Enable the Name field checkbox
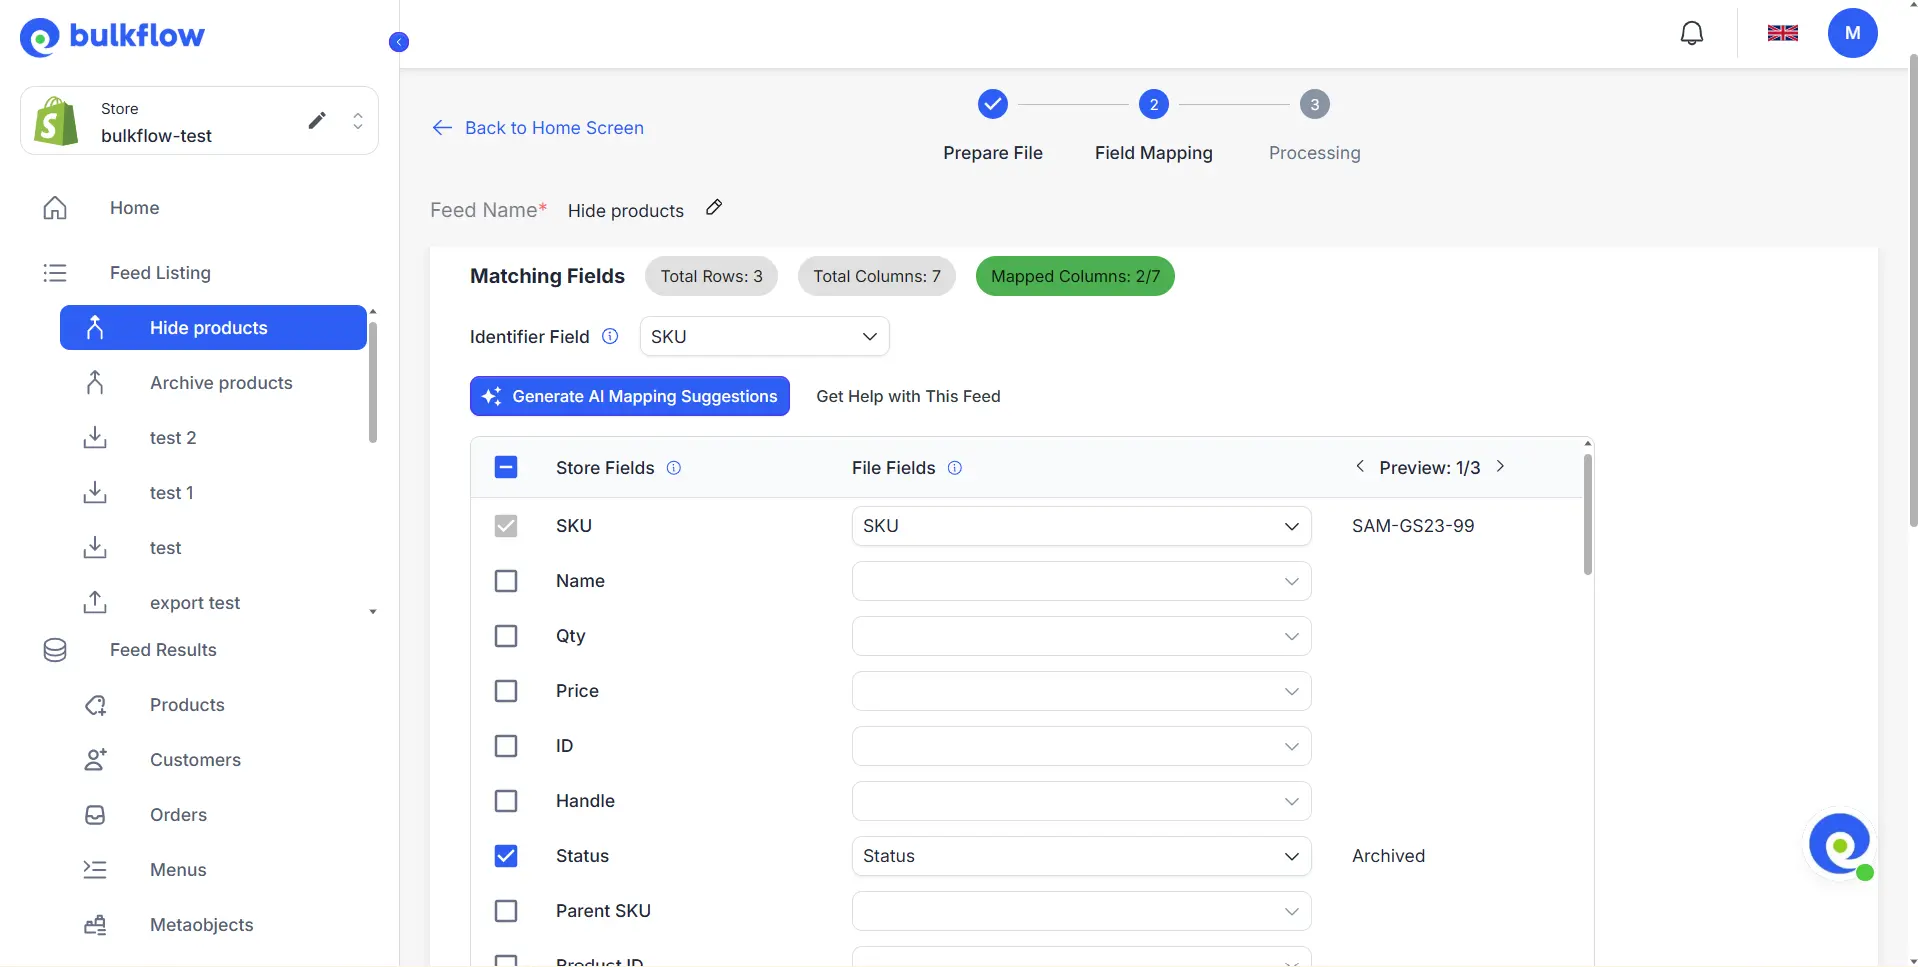Image resolution: width=1918 pixels, height=967 pixels. point(506,580)
